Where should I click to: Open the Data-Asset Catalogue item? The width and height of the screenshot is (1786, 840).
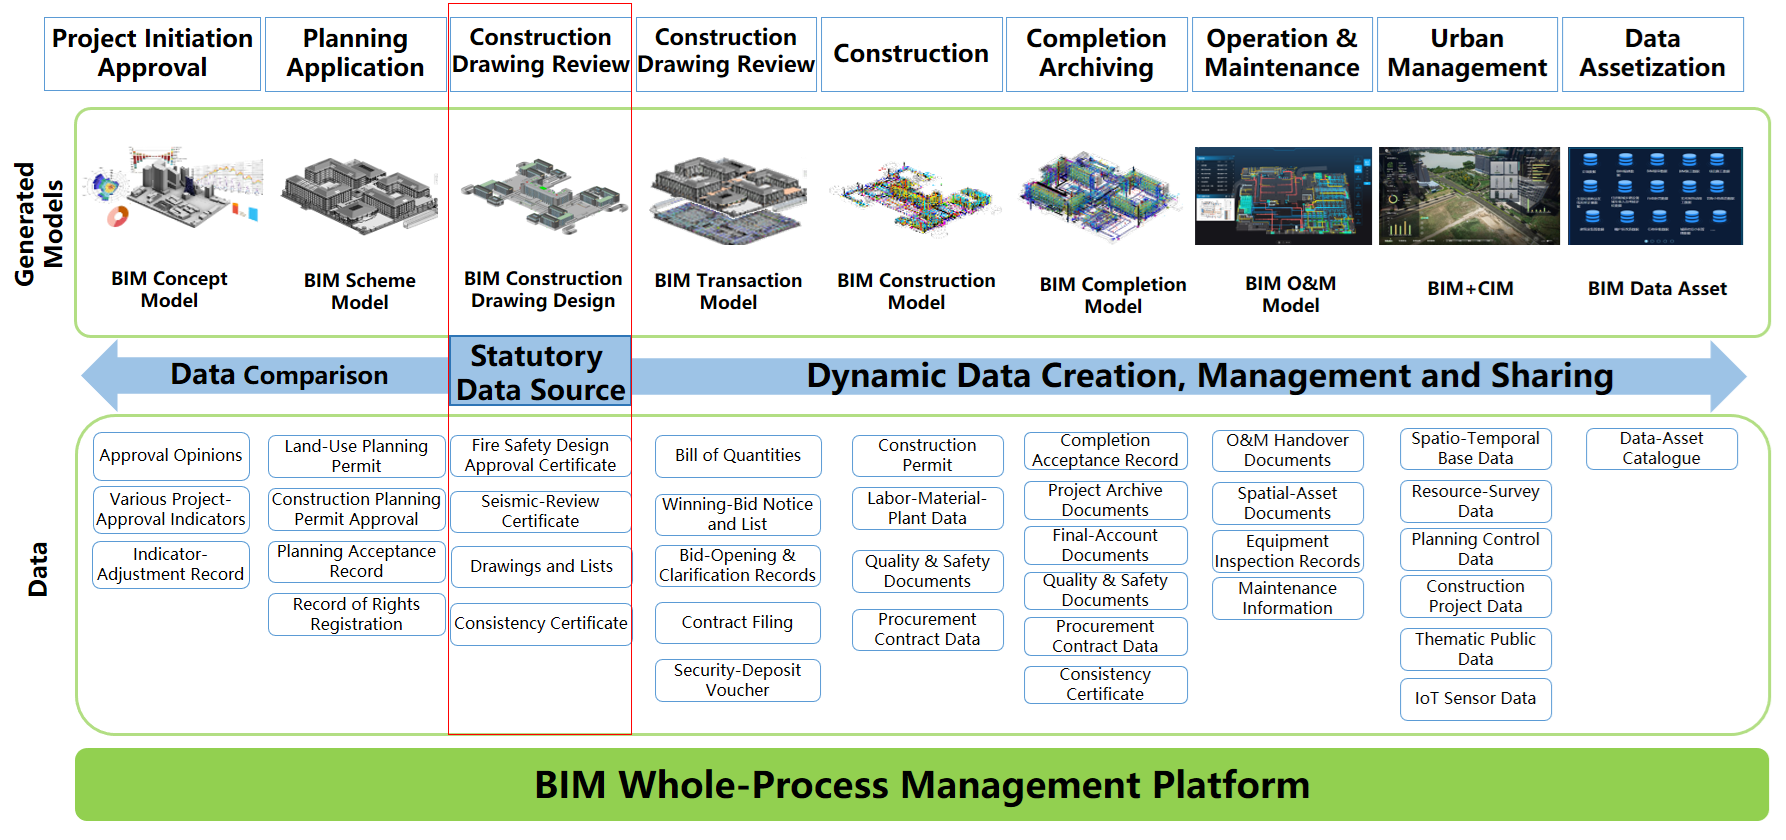pyautogui.click(x=1661, y=449)
